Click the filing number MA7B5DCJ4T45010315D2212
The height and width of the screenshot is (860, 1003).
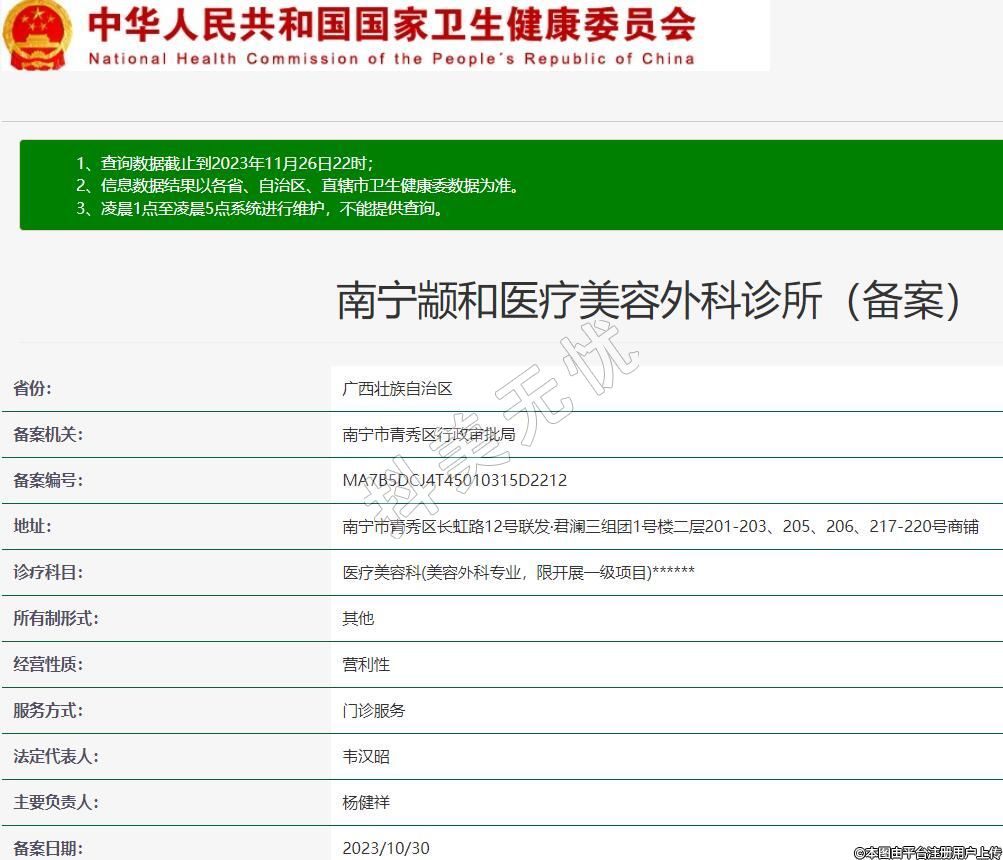click(454, 481)
